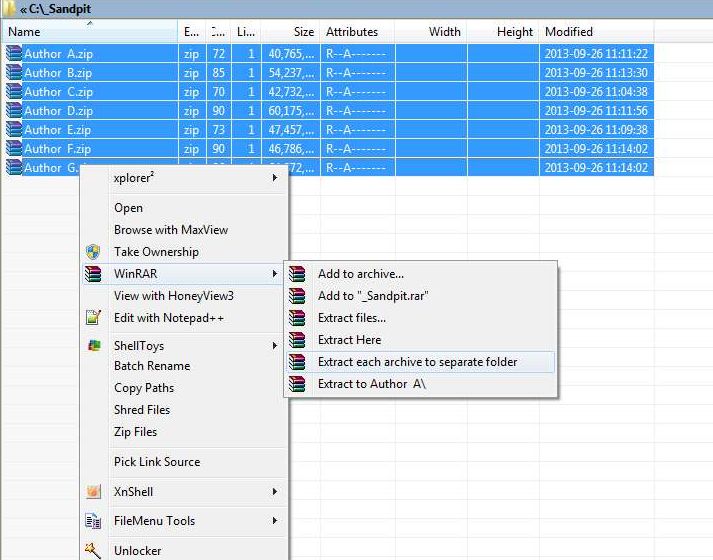Screen dimensions: 713x560
Task: Click size value 60,175 for Author D.zip
Action: [x=291, y=111]
